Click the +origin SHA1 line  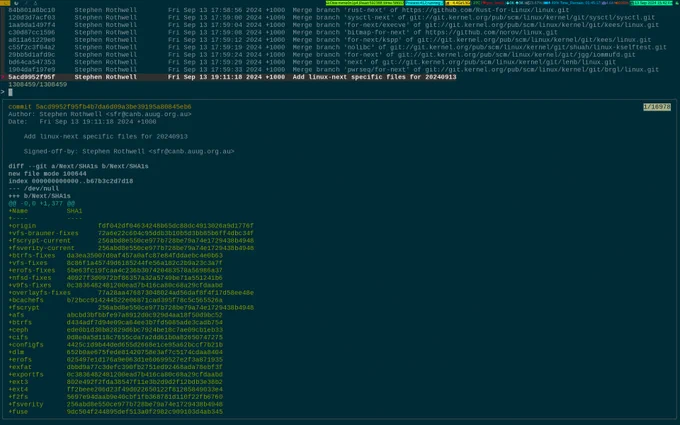pos(131,226)
